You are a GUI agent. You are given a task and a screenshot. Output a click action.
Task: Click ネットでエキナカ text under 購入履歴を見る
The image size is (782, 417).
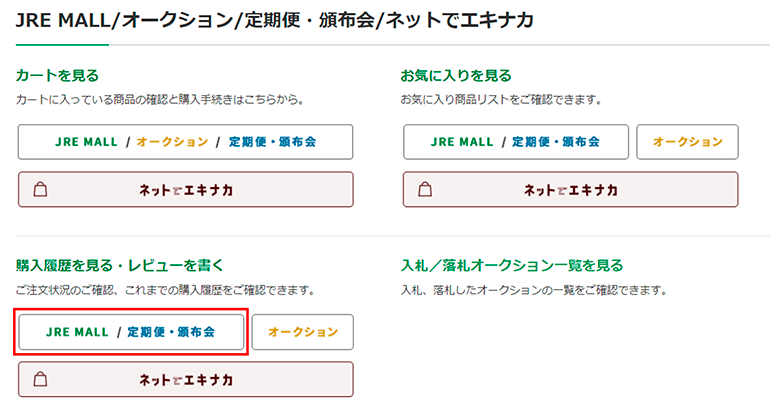pos(186,380)
